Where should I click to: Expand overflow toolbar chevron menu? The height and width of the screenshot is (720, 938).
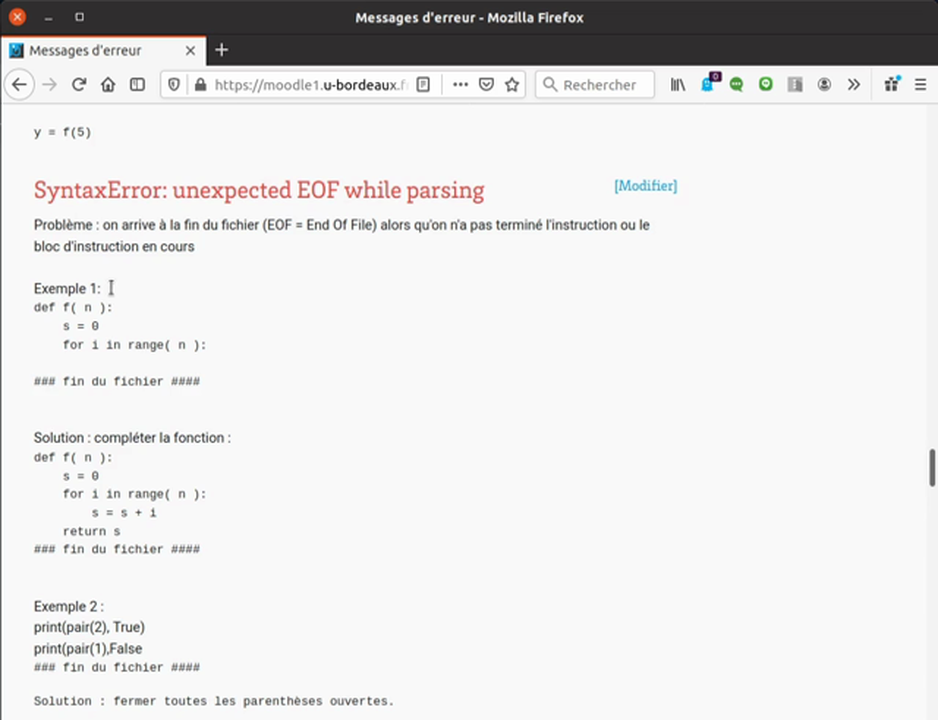pos(853,85)
